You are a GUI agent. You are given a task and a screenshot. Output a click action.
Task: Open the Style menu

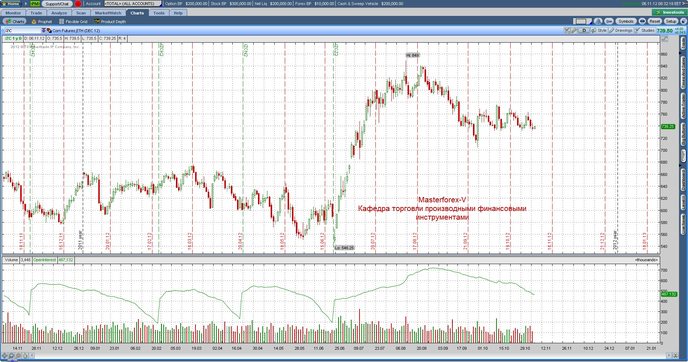(x=599, y=31)
